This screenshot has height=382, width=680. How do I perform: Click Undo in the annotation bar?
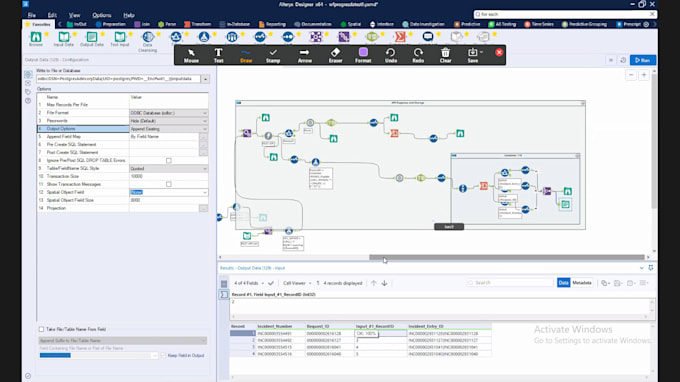click(x=391, y=56)
